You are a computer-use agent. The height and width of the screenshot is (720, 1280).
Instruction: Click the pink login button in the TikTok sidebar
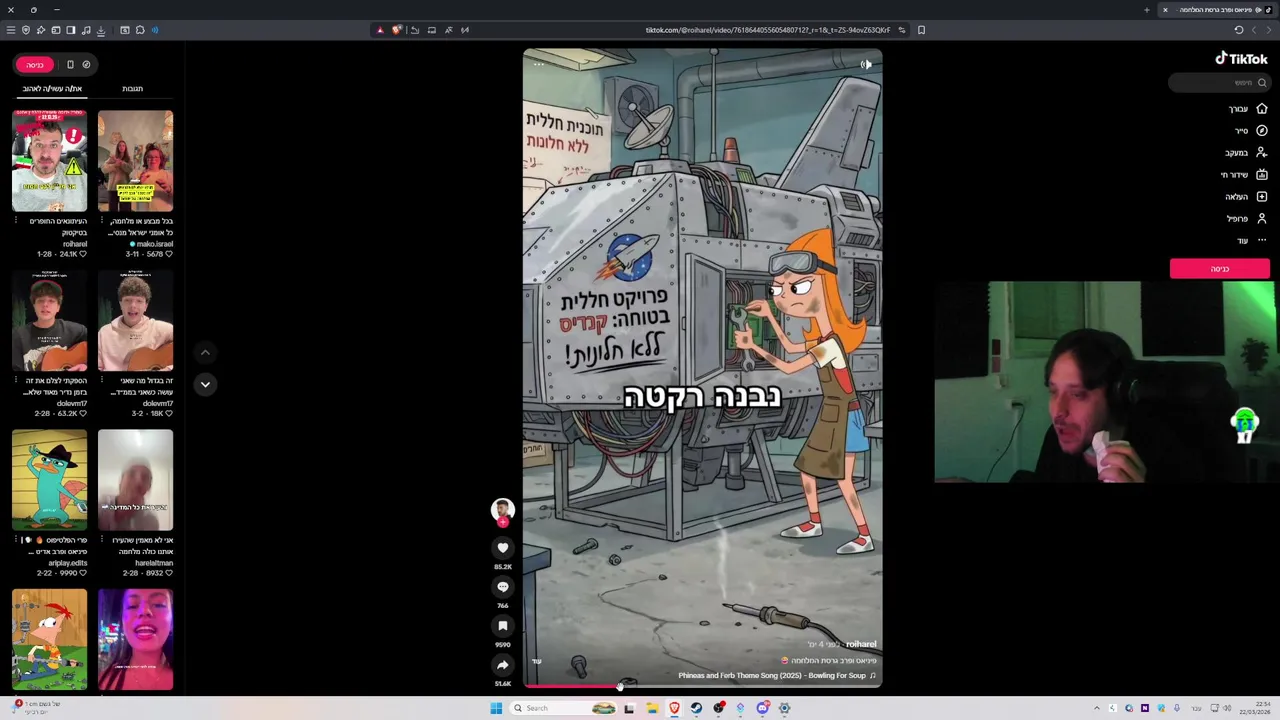click(1220, 269)
